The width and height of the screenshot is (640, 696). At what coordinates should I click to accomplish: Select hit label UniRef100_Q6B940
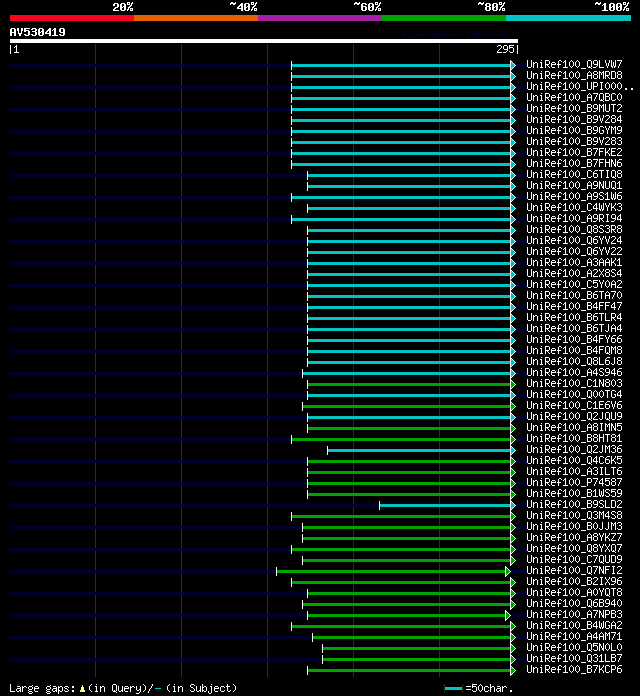574,603
